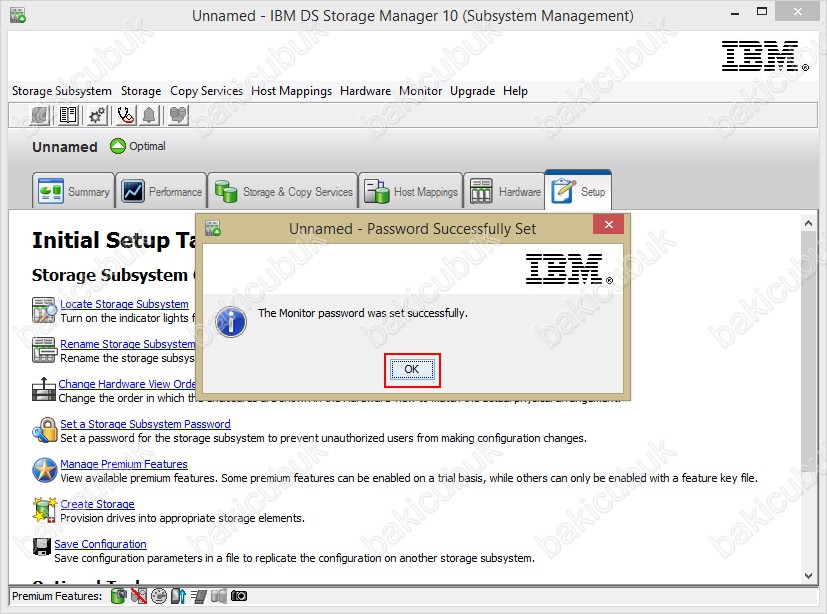Switch to the Summary tab
The width and height of the screenshot is (827, 614).
73,191
